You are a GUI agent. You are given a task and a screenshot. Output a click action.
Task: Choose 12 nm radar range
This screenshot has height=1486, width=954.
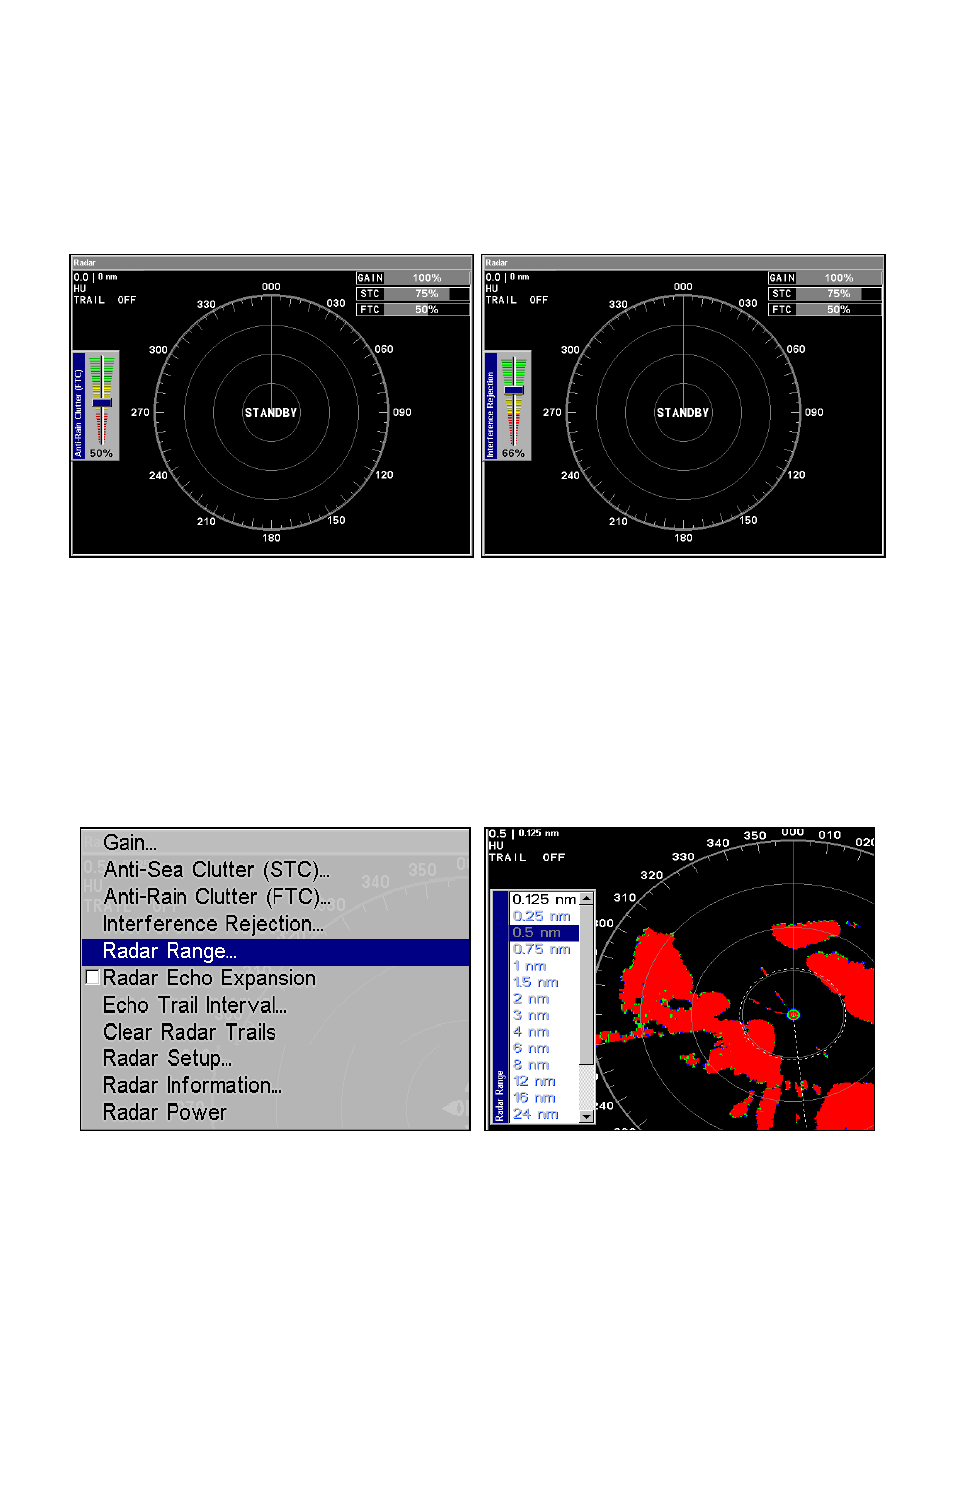[x=545, y=1081]
